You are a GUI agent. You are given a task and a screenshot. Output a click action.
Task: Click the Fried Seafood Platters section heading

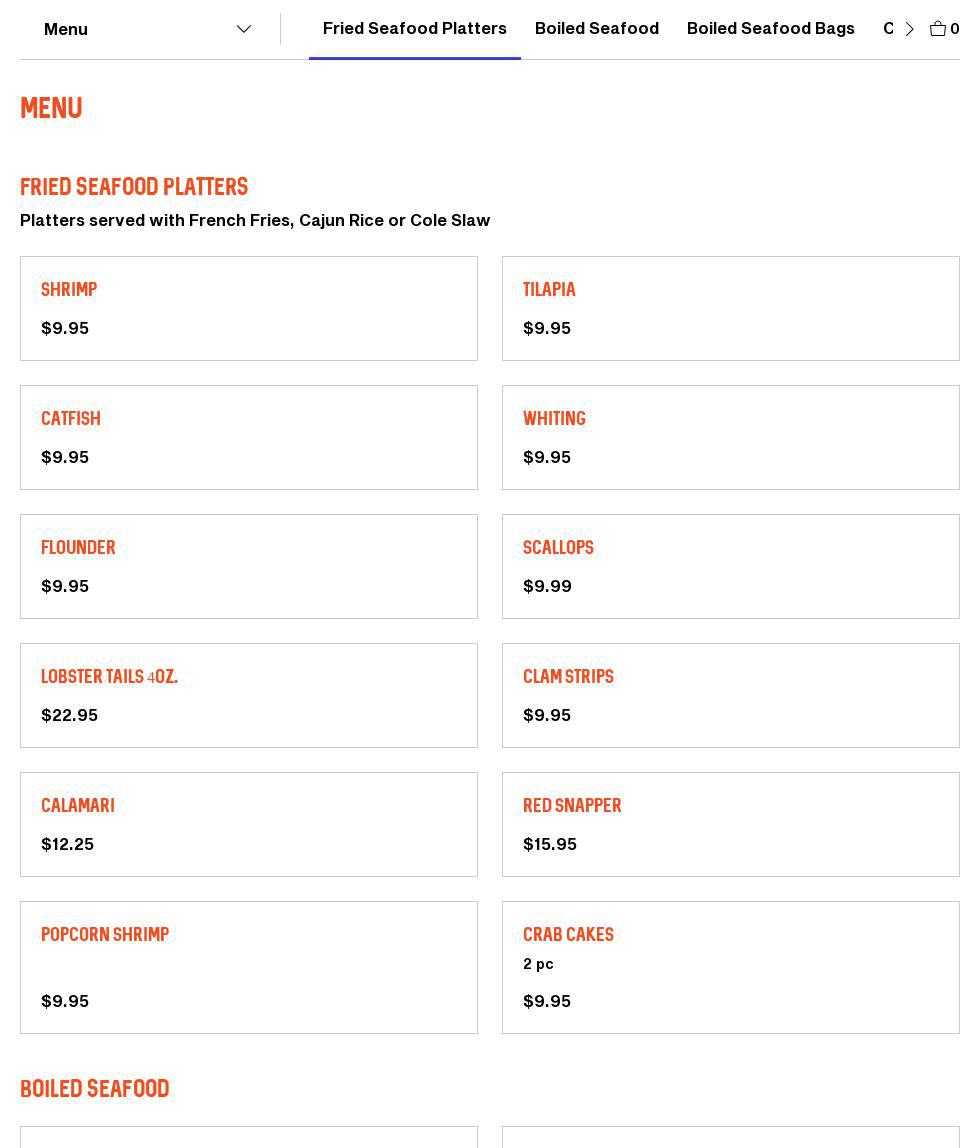click(x=134, y=187)
